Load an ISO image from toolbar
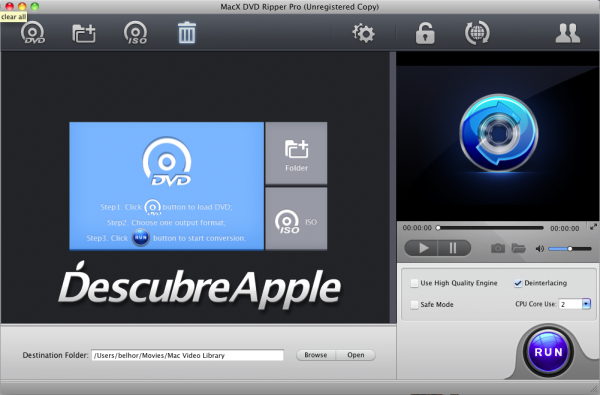The width and height of the screenshot is (600, 395). (x=135, y=33)
